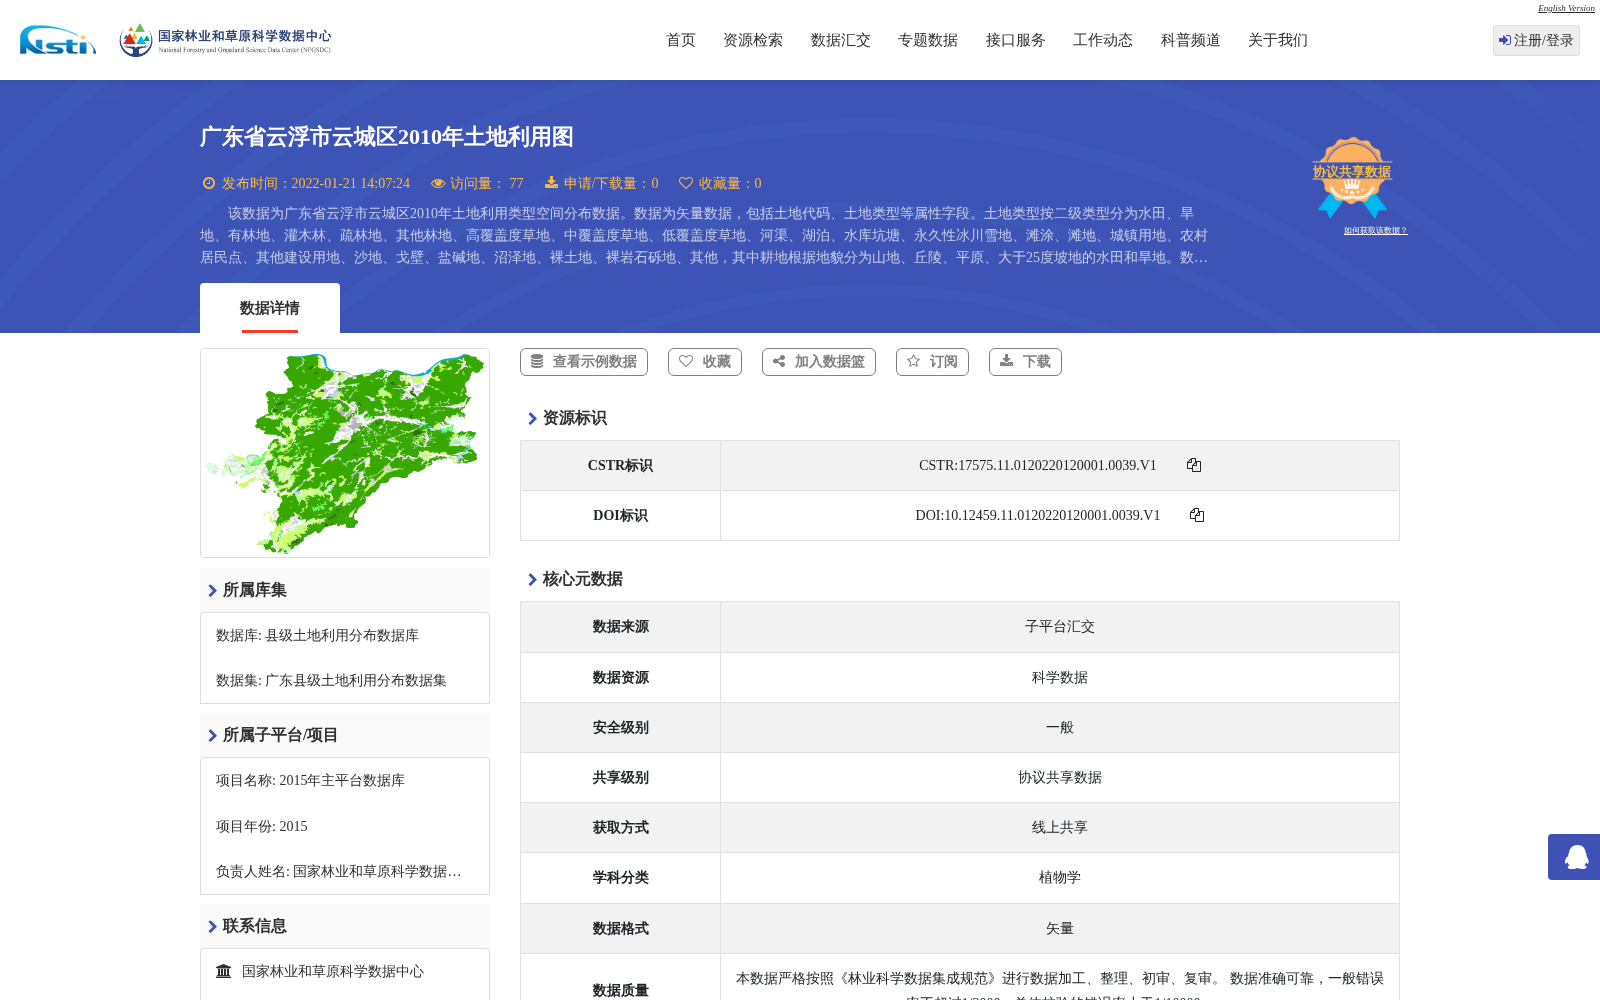Click 数据集: 广东县级土地利用分布数据集 text

pos(331,680)
